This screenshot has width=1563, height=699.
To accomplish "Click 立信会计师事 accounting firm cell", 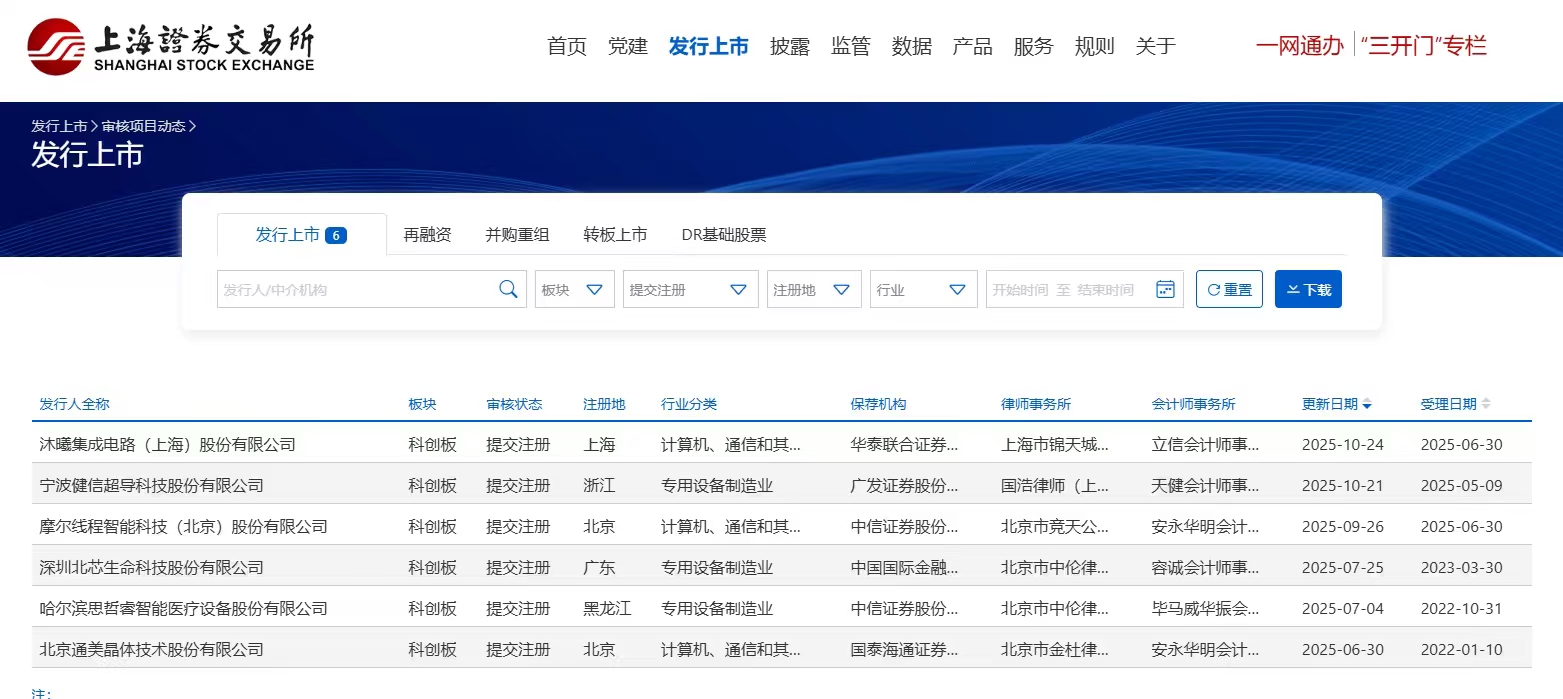I will tap(1206, 444).
